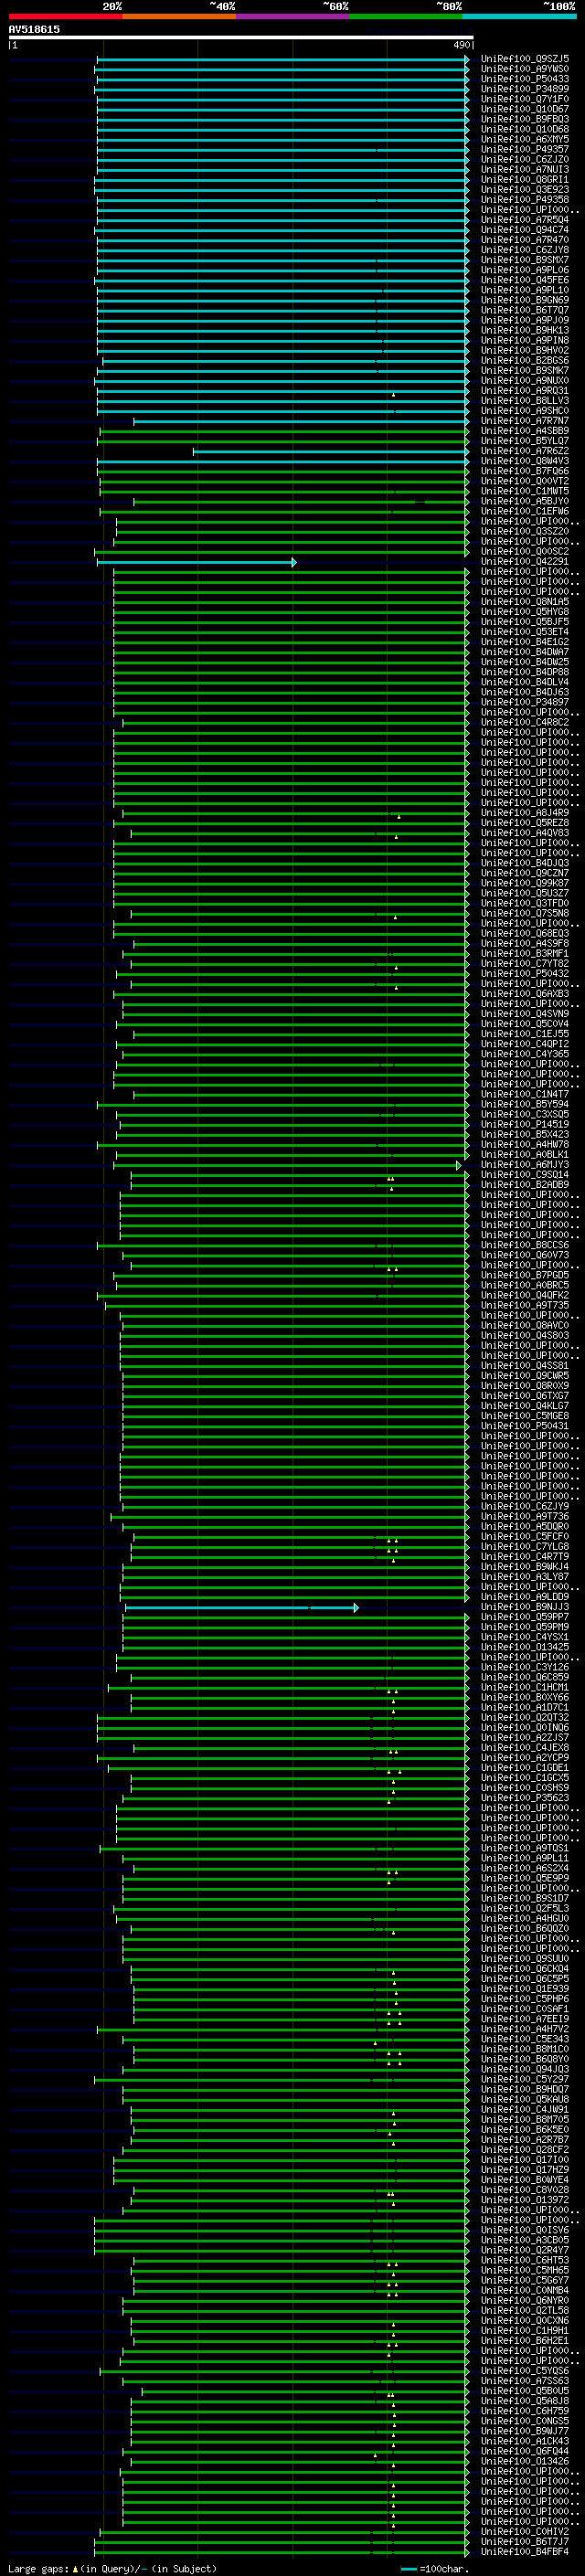Select hit UniRef100_A4SBB9
The width and height of the screenshot is (585, 2576).
[x=525, y=432]
